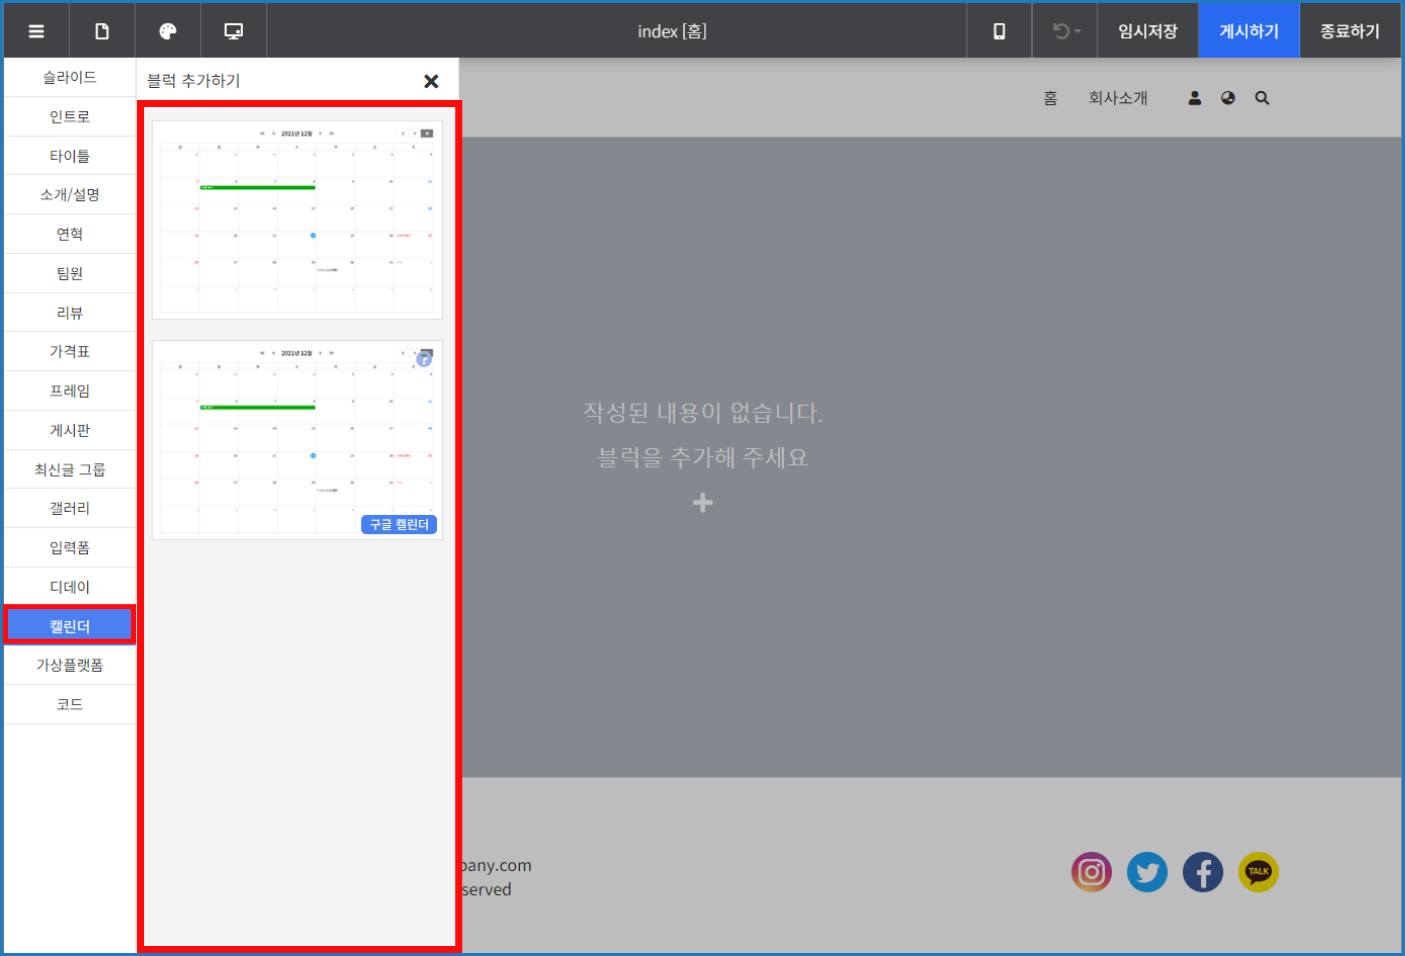Switch to mobile preview mode
Viewport: 1405px width, 956px height.
pyautogui.click(x=998, y=30)
